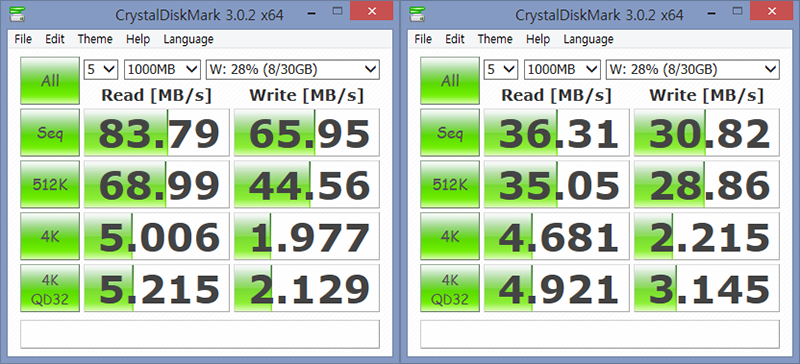This screenshot has width=800, height=364.
Task: Open test count dropdown (5) in right window
Action: (x=501, y=69)
